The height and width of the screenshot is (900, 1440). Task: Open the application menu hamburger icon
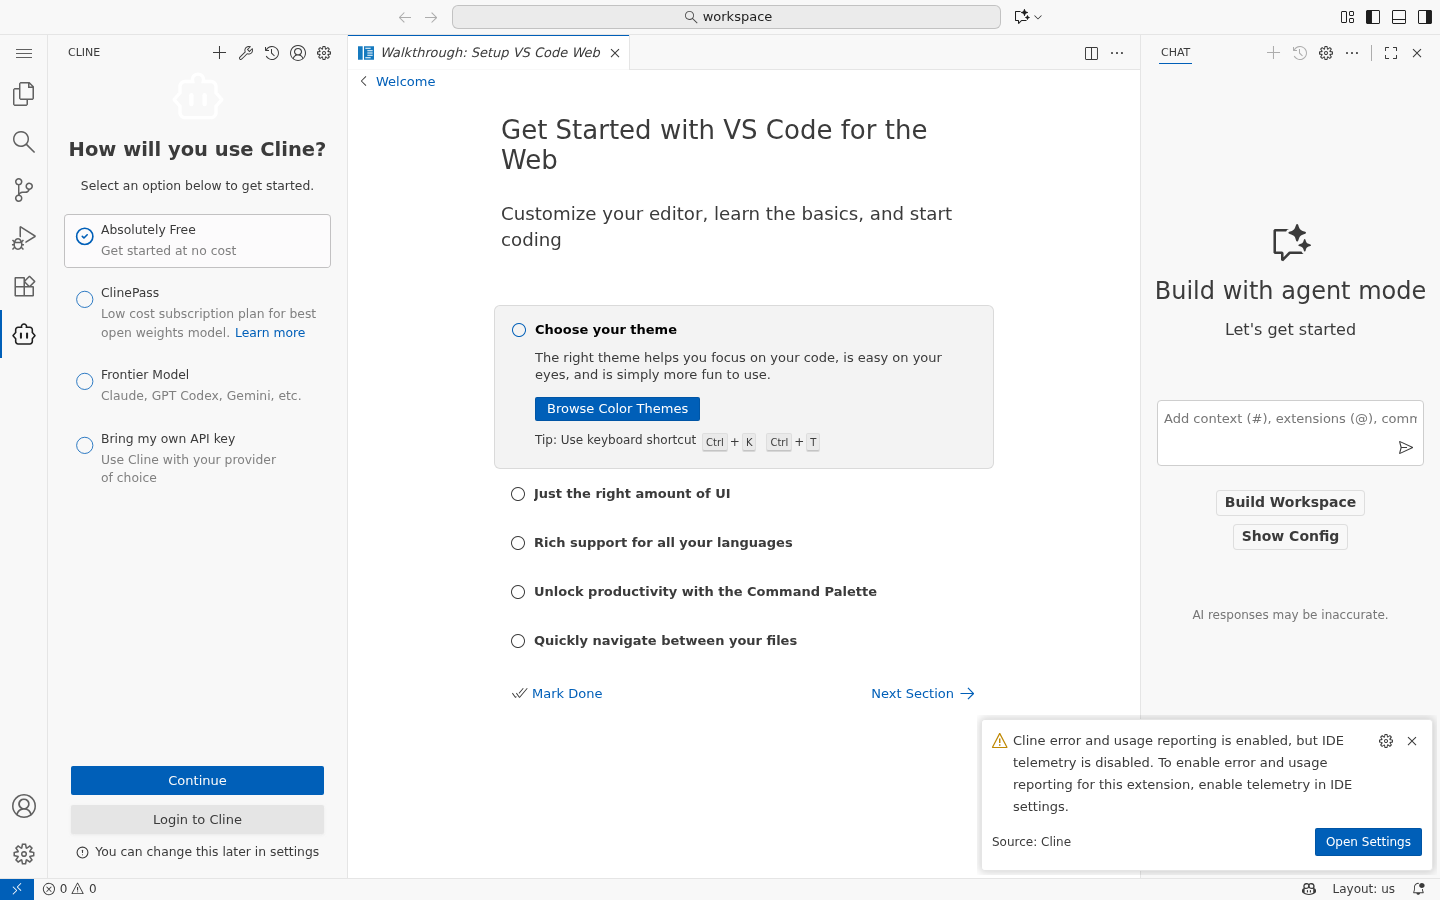(24, 53)
